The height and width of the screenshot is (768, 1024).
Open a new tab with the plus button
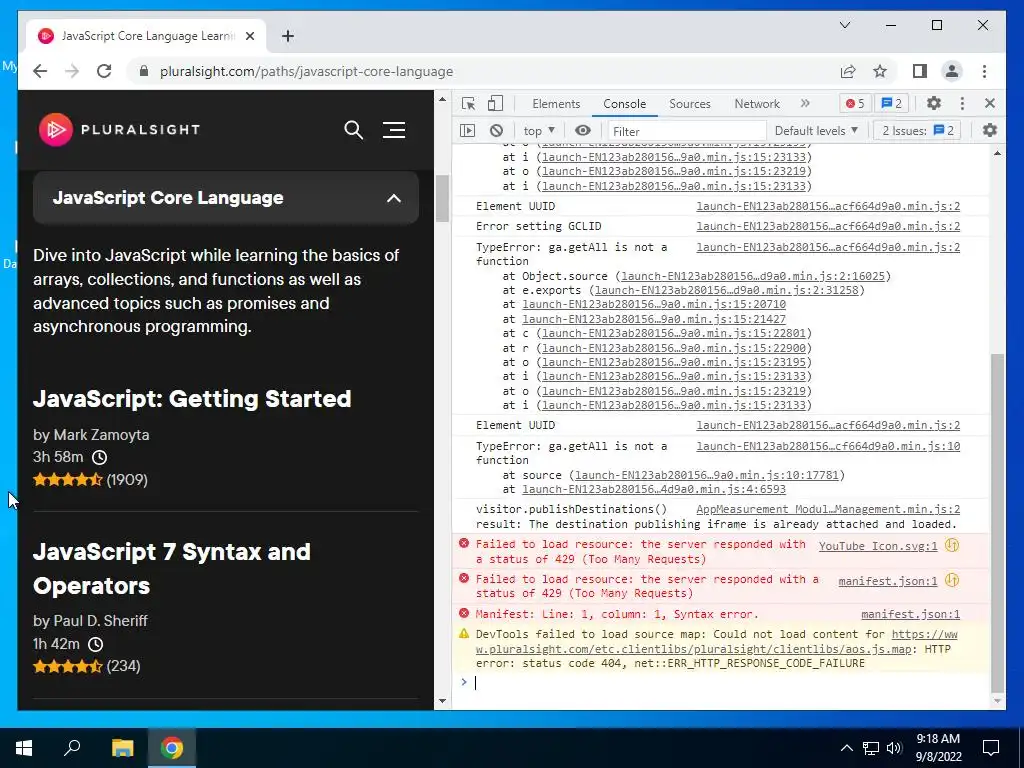pos(288,36)
